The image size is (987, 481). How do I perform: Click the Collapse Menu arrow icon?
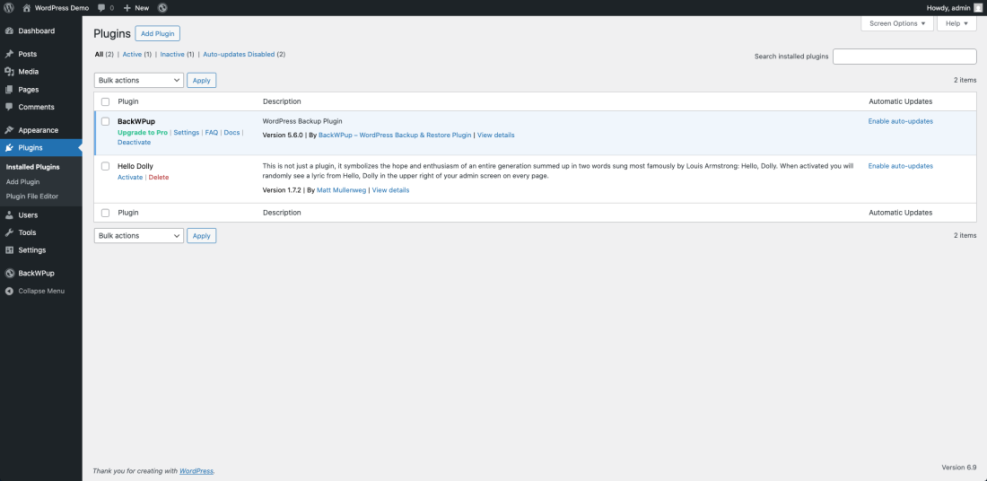tap(9, 291)
